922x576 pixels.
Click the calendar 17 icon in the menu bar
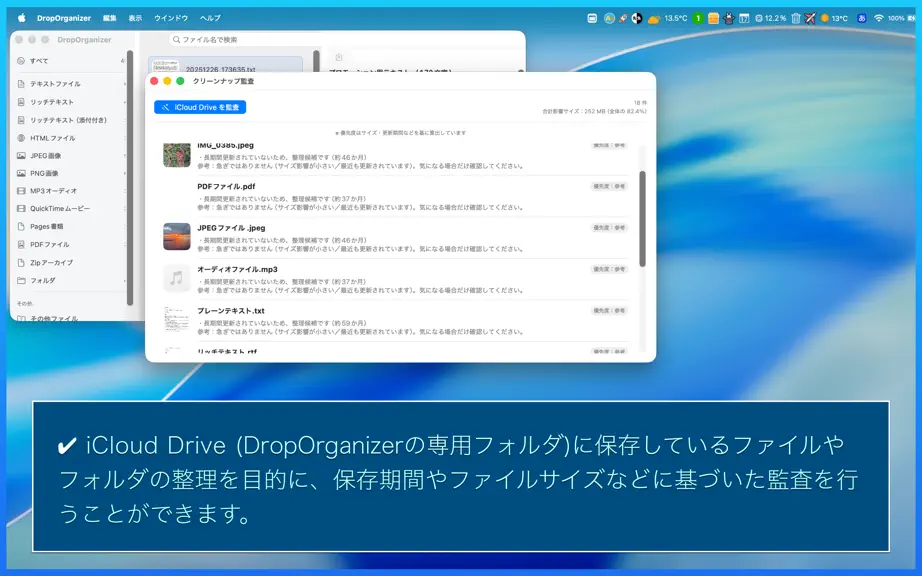tap(744, 18)
